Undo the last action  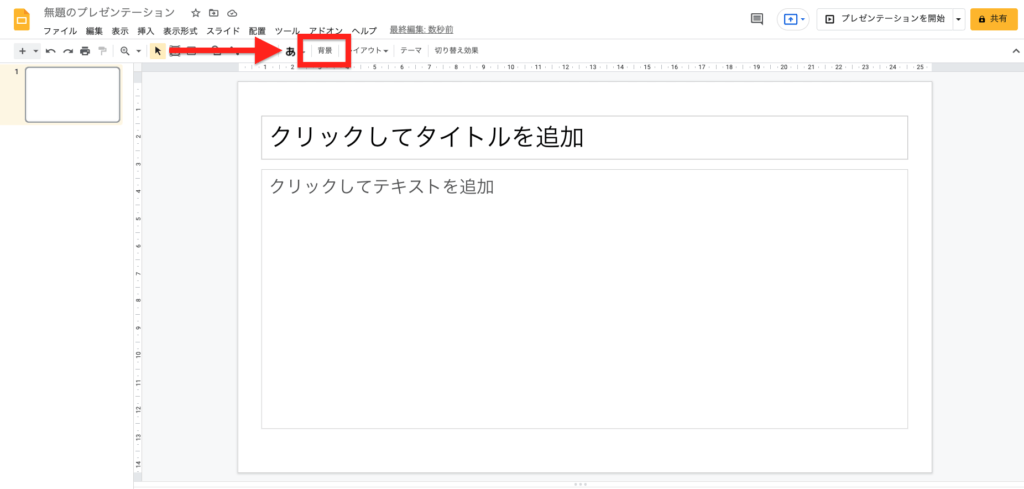51,51
